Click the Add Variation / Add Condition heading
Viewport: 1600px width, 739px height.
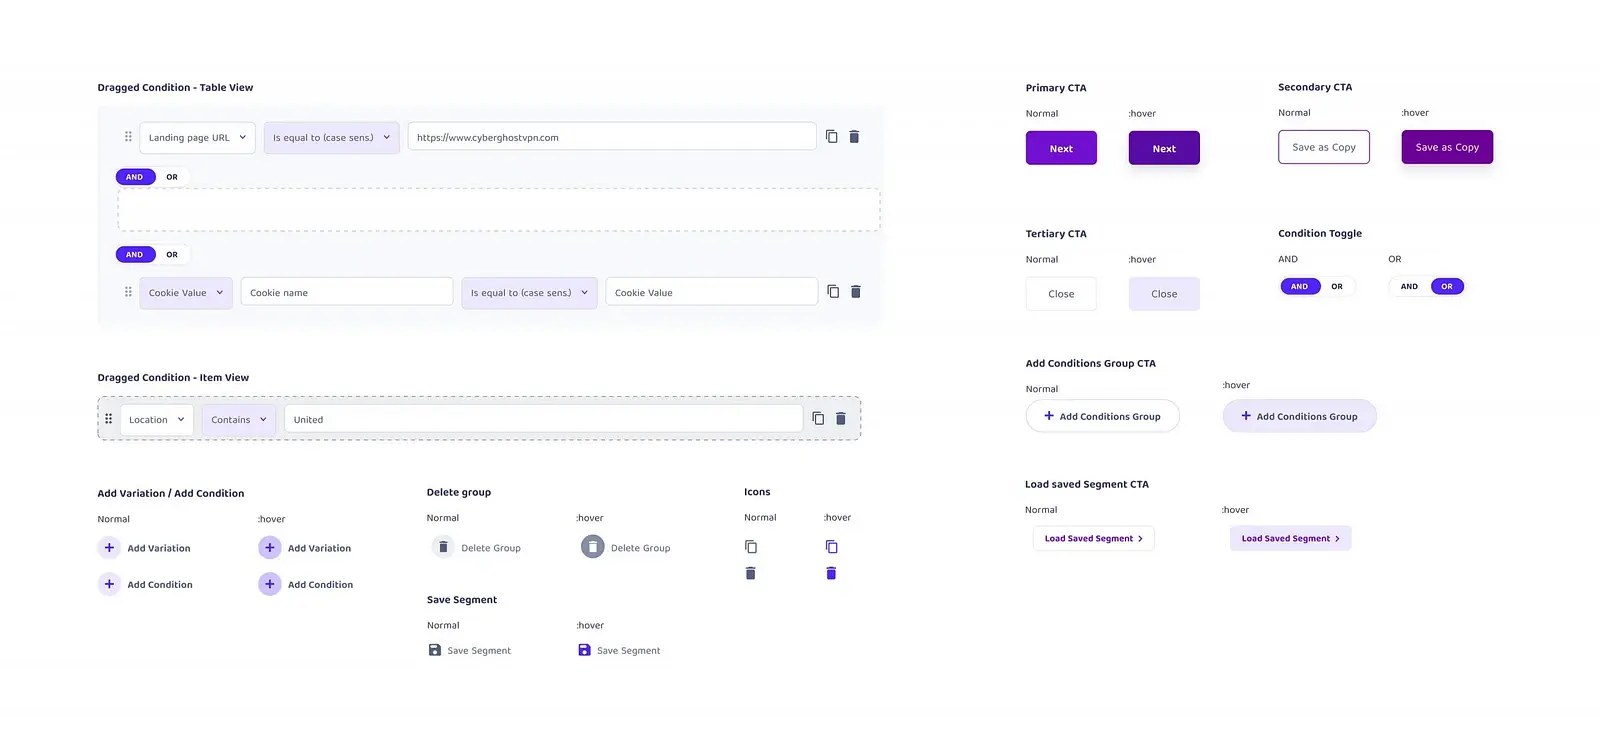(171, 493)
